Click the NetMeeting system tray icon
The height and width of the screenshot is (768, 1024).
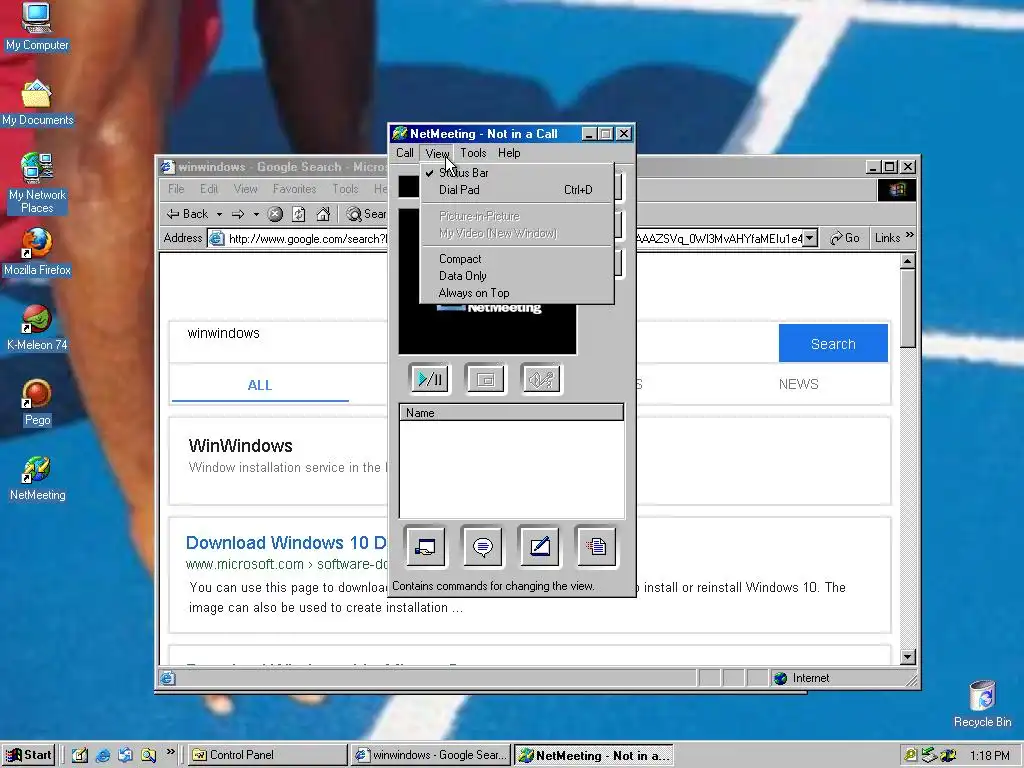pyautogui.click(x=947, y=756)
